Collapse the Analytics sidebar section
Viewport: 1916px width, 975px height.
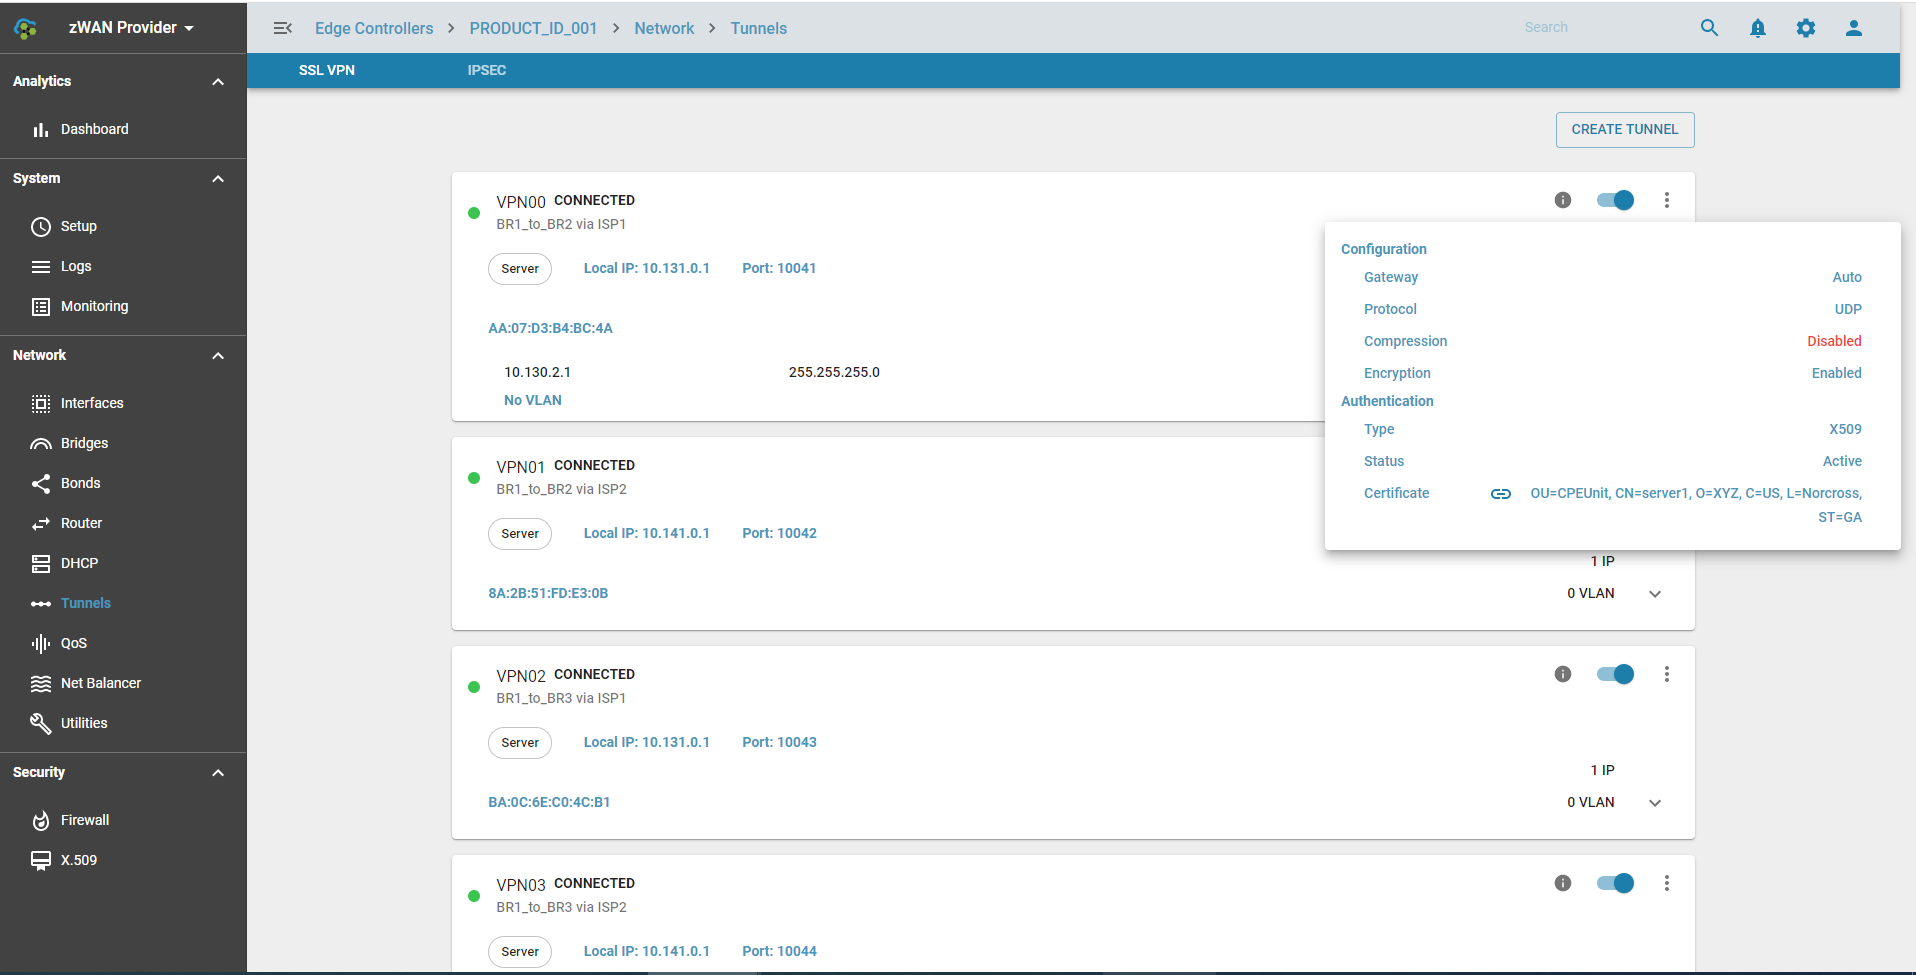pyautogui.click(x=218, y=82)
